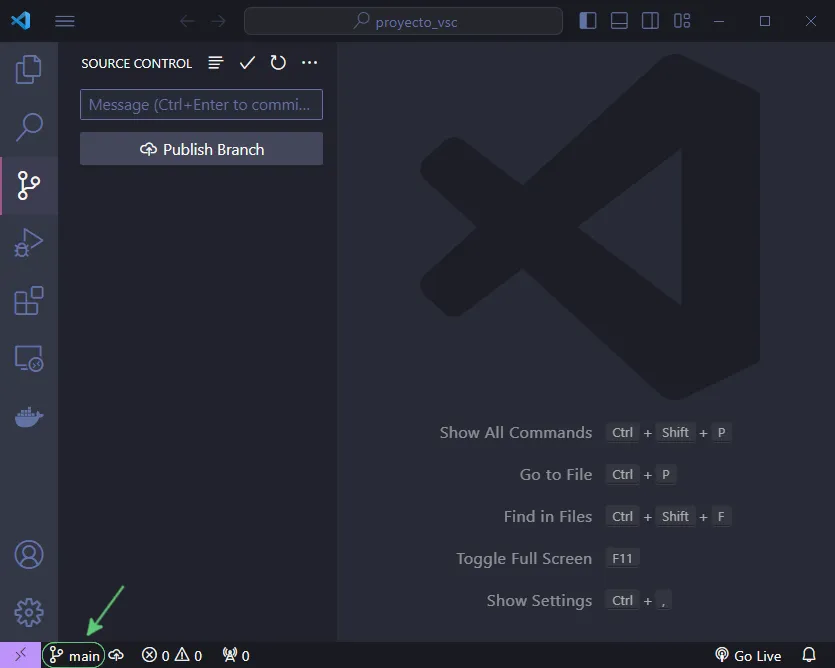Toggle the Secondary Side Bar layout button
Screen dimensions: 835x668
650,21
